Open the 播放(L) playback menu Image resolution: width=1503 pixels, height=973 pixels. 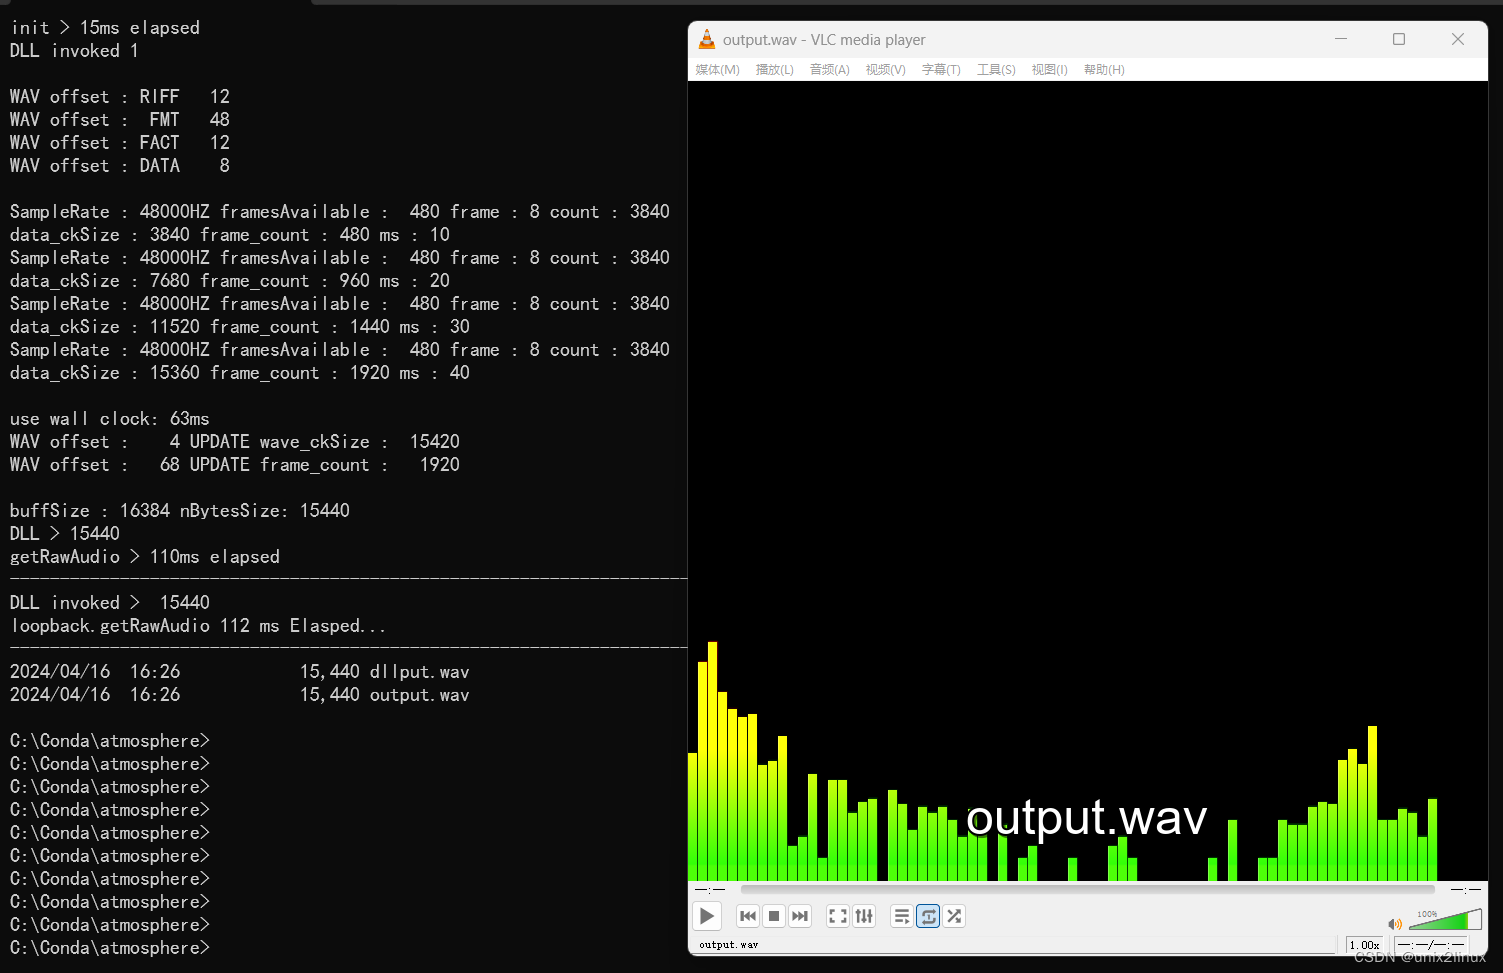[774, 69]
